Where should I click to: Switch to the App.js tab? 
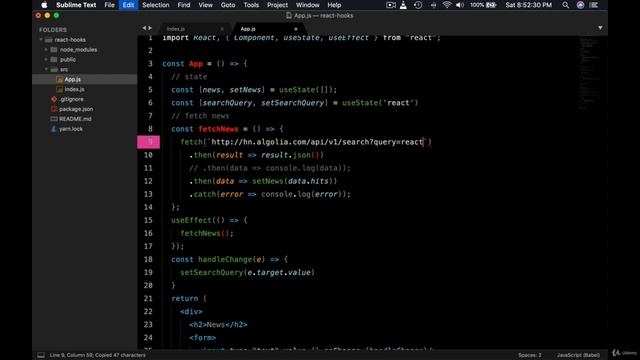click(248, 29)
